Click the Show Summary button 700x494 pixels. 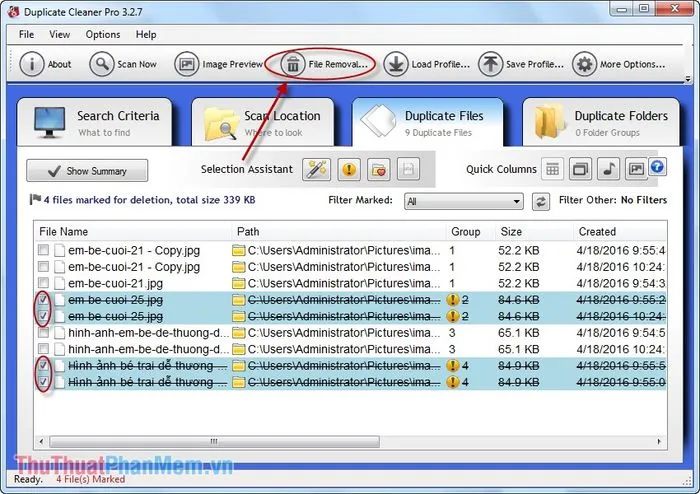87,171
